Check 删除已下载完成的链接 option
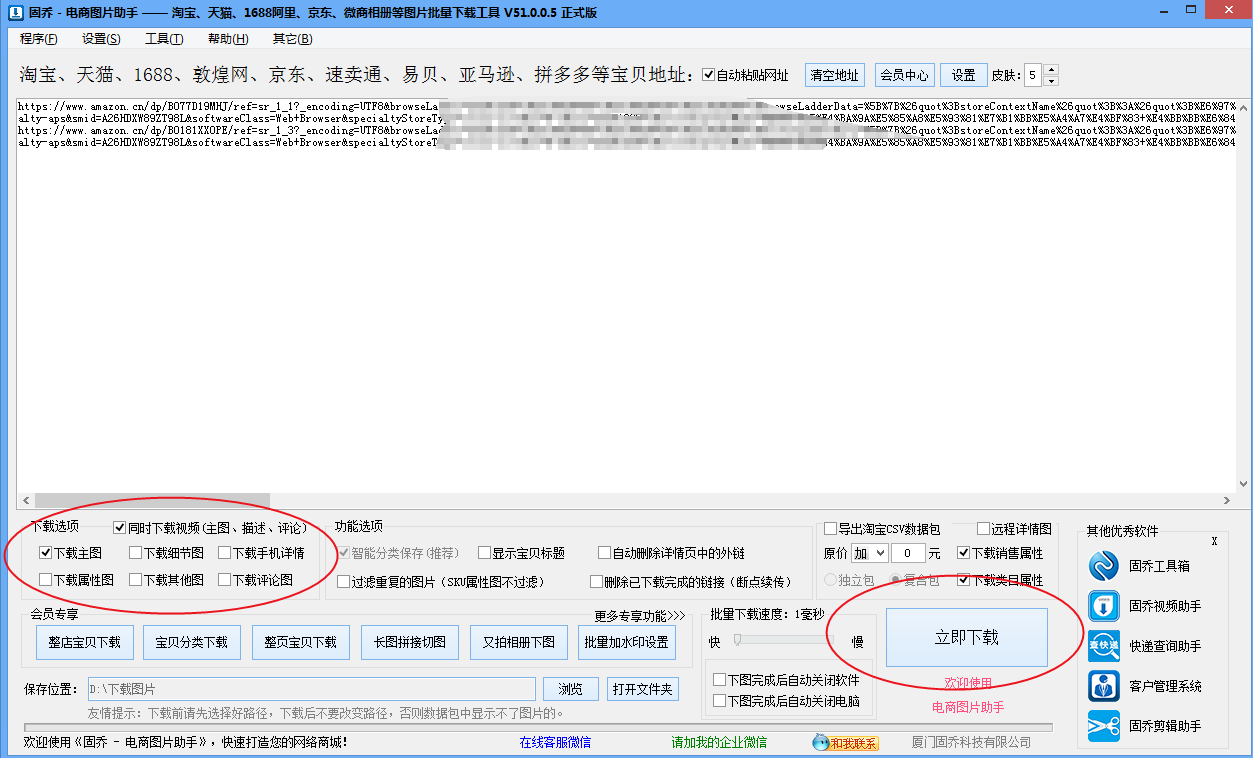The width and height of the screenshot is (1253, 758). point(596,581)
